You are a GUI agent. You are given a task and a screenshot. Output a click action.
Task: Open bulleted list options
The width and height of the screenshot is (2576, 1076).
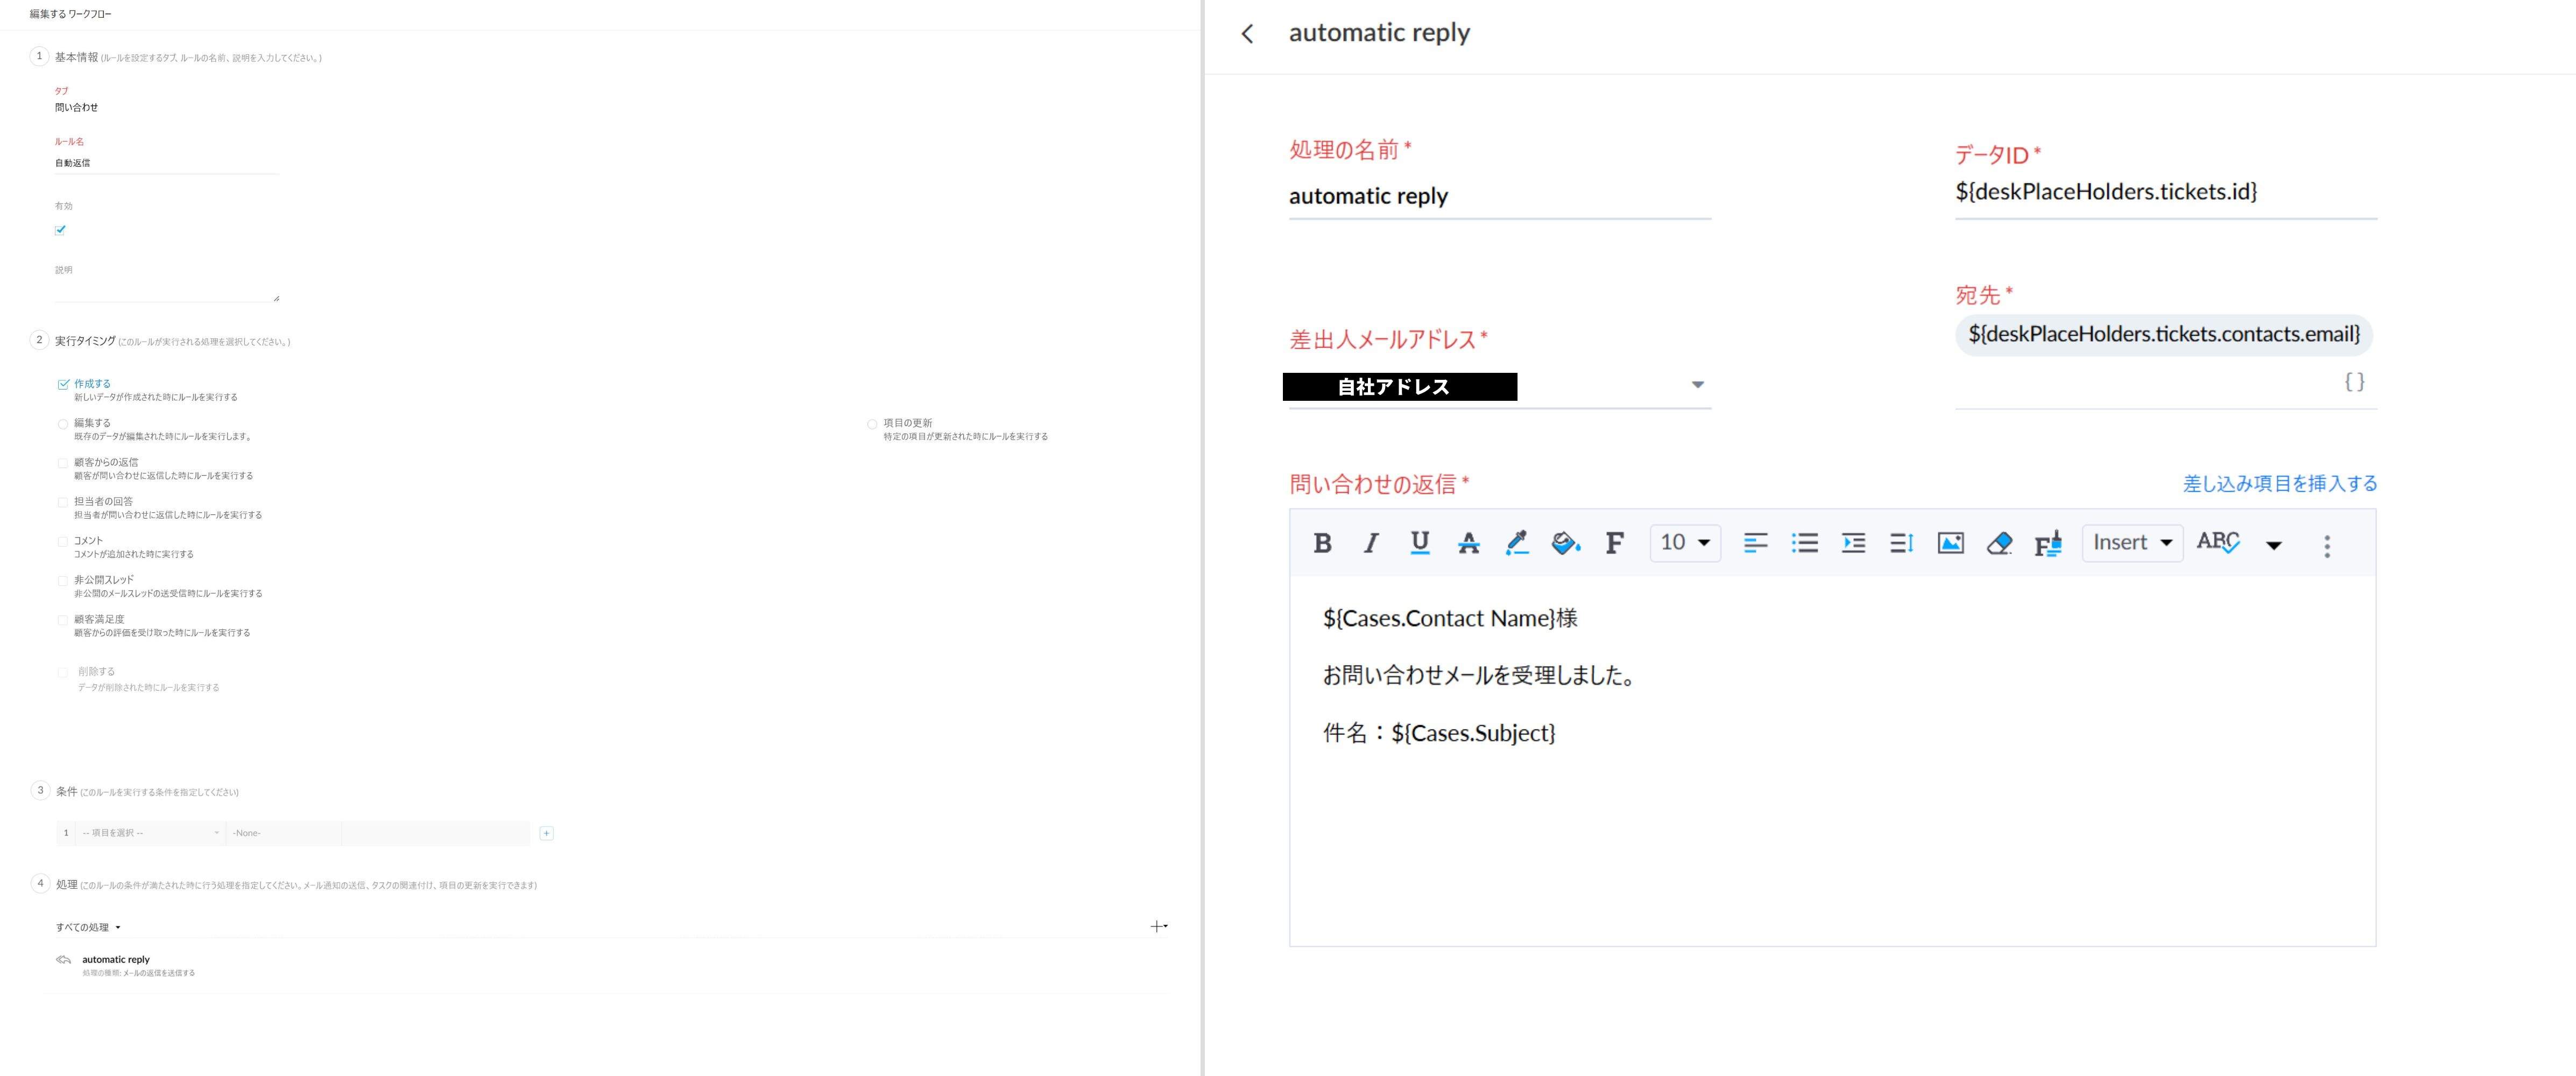click(1804, 543)
